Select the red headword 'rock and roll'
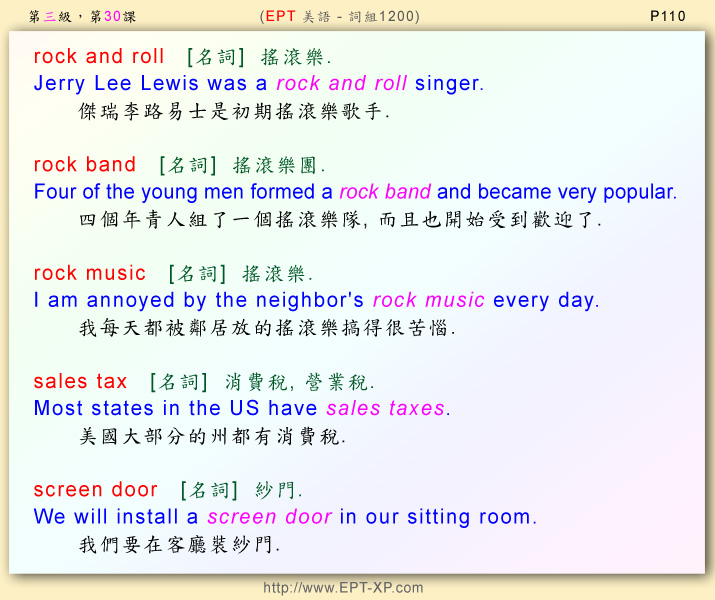The width and height of the screenshot is (715, 600). coord(99,57)
